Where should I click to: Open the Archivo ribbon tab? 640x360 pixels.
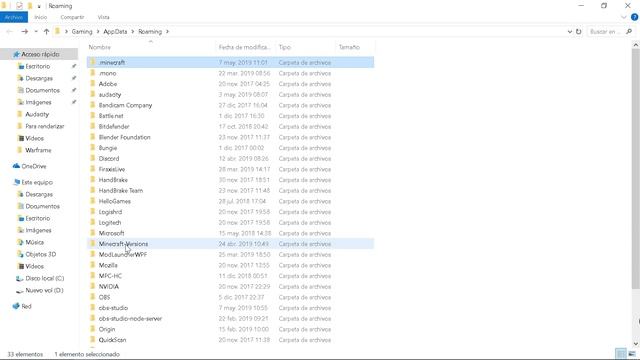click(14, 17)
